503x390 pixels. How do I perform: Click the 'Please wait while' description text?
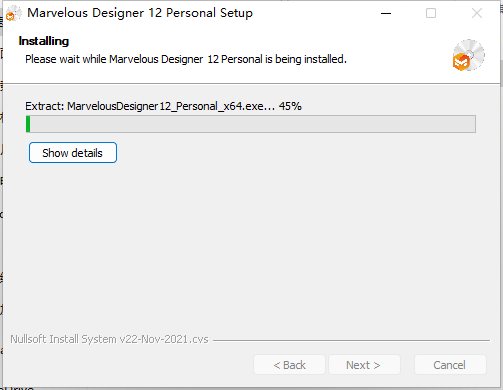coord(186,59)
